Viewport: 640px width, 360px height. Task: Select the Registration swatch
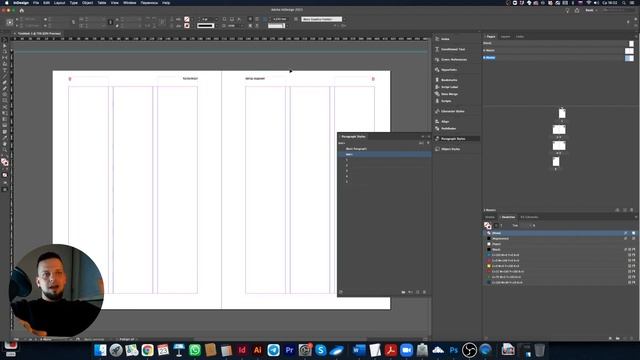pos(560,238)
